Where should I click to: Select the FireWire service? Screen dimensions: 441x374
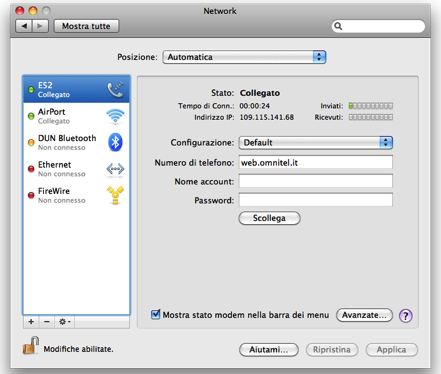point(76,195)
